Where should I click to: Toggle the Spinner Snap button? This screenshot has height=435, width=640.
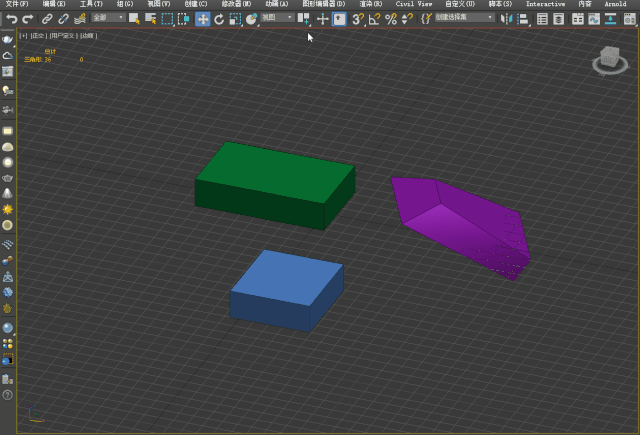(407, 19)
